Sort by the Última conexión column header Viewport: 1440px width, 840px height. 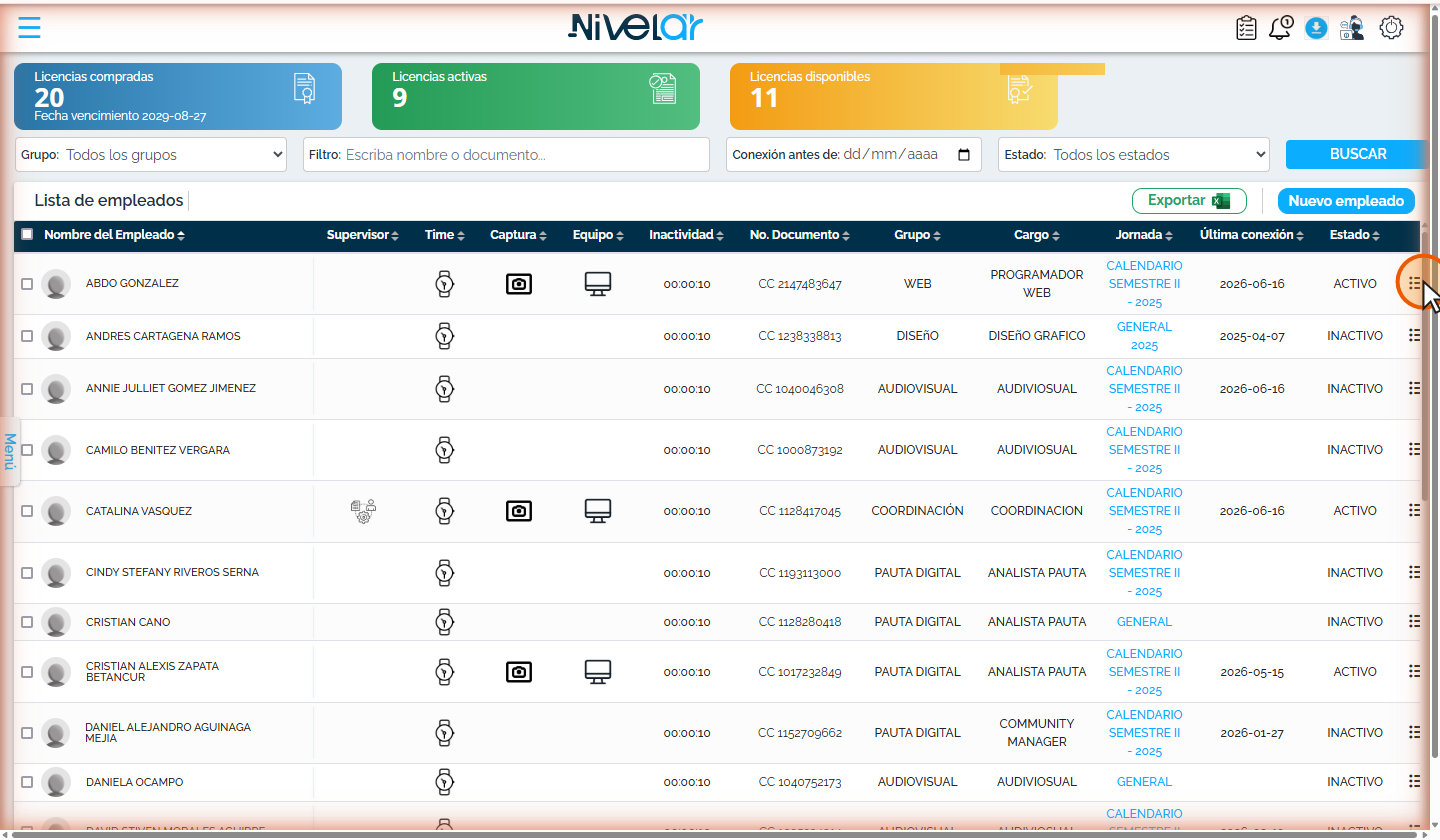click(1252, 235)
